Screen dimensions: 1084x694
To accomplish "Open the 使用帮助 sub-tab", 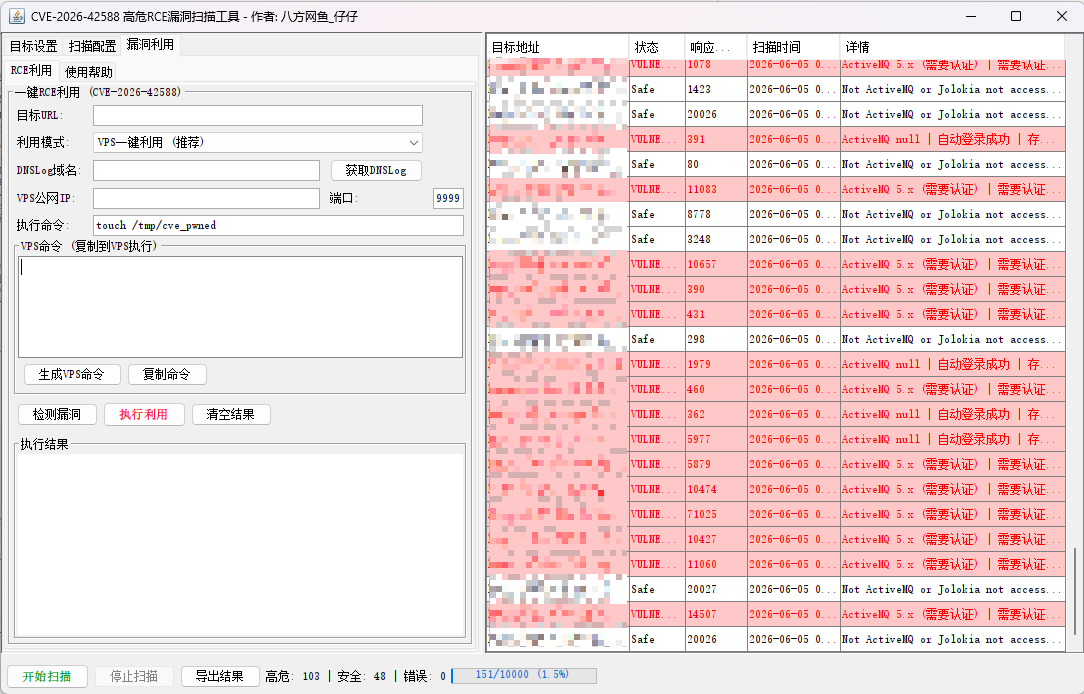I will (88, 72).
